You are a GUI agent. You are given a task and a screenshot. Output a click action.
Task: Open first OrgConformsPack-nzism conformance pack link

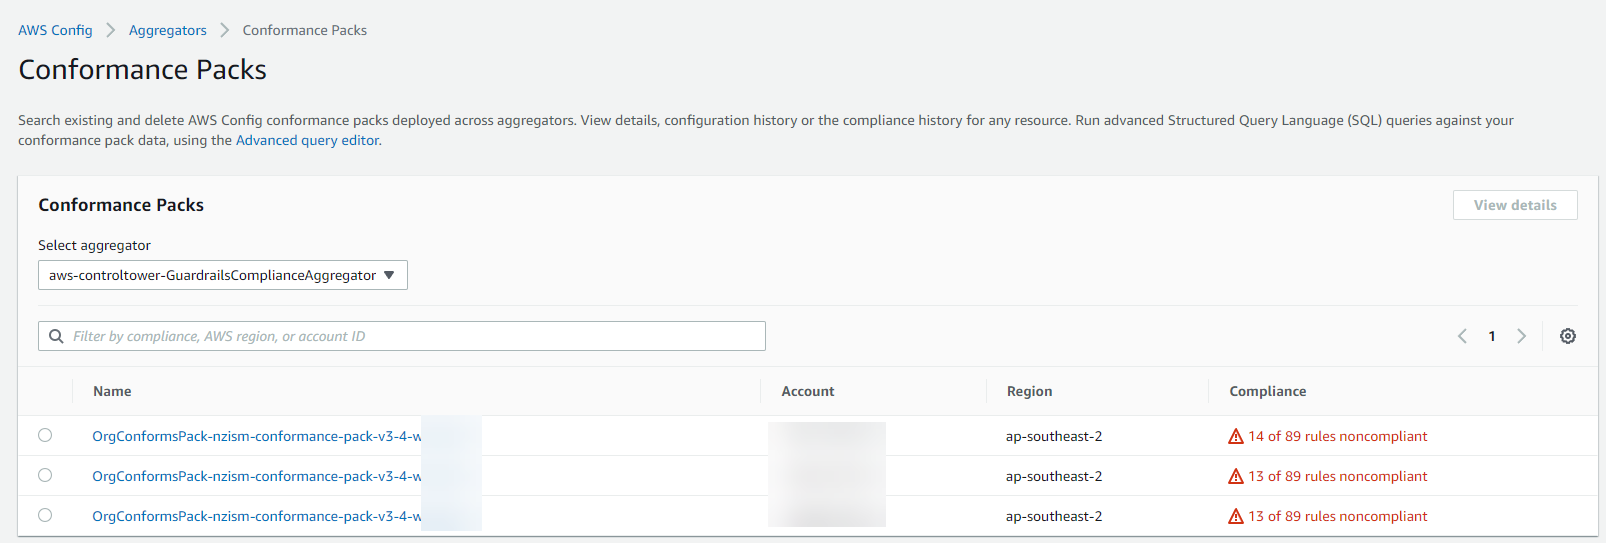point(256,436)
